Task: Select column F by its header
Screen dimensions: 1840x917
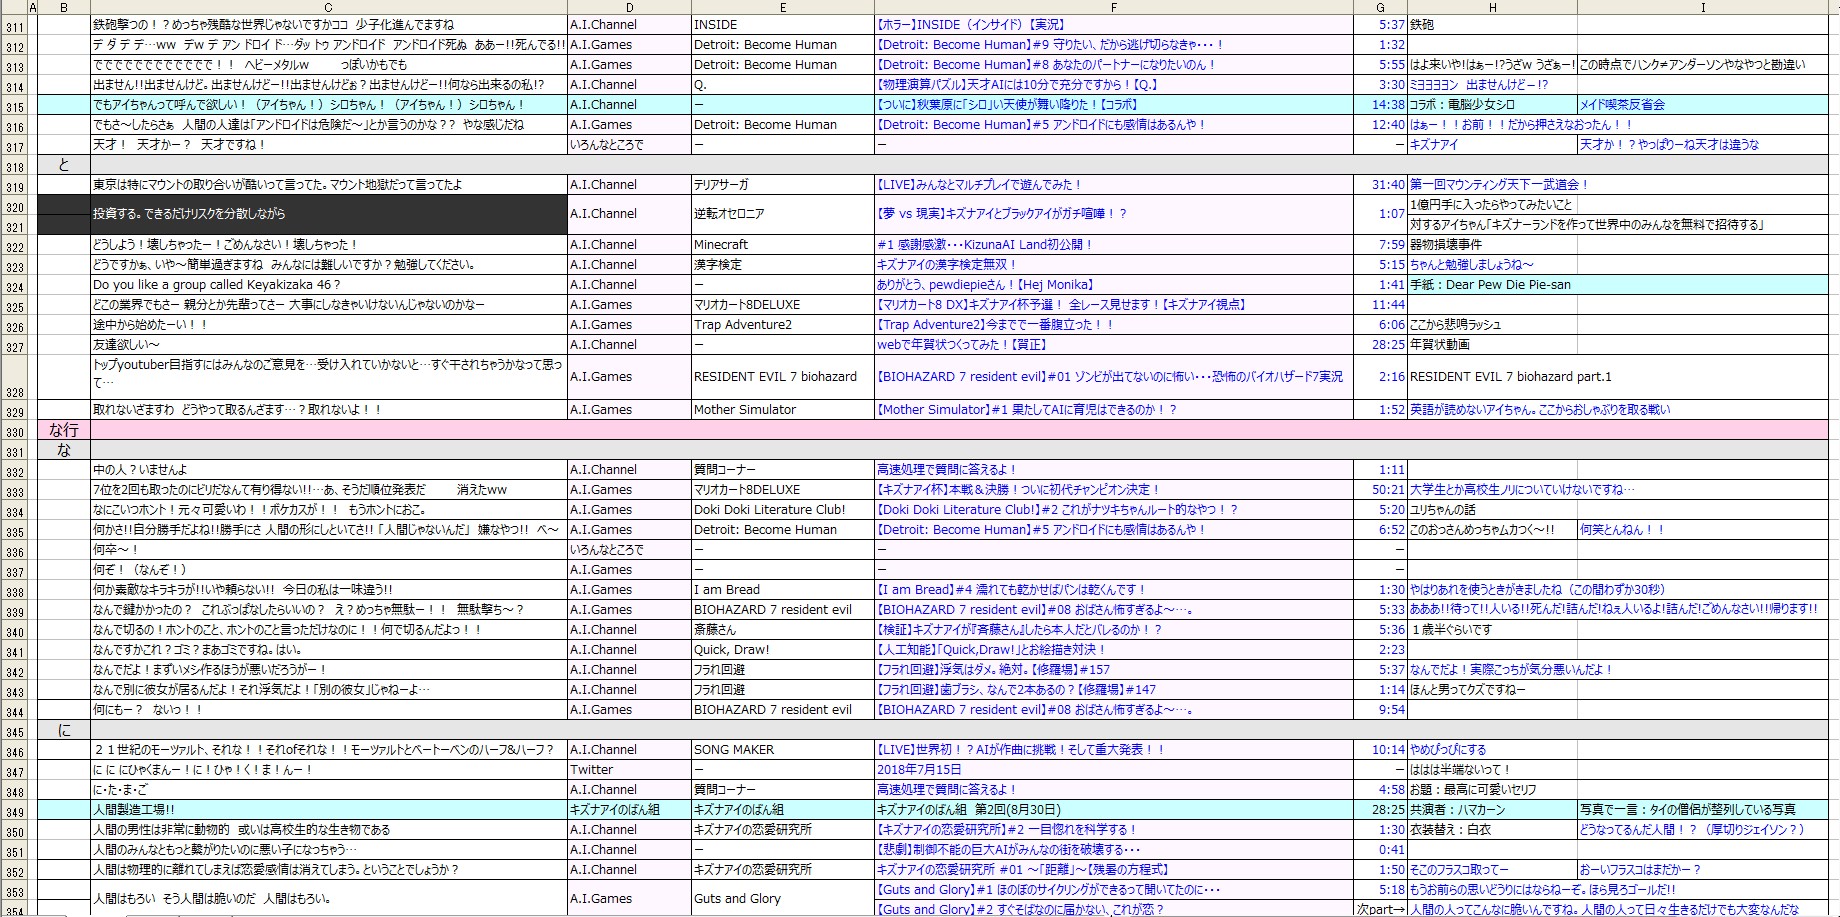Action: 1113,7
